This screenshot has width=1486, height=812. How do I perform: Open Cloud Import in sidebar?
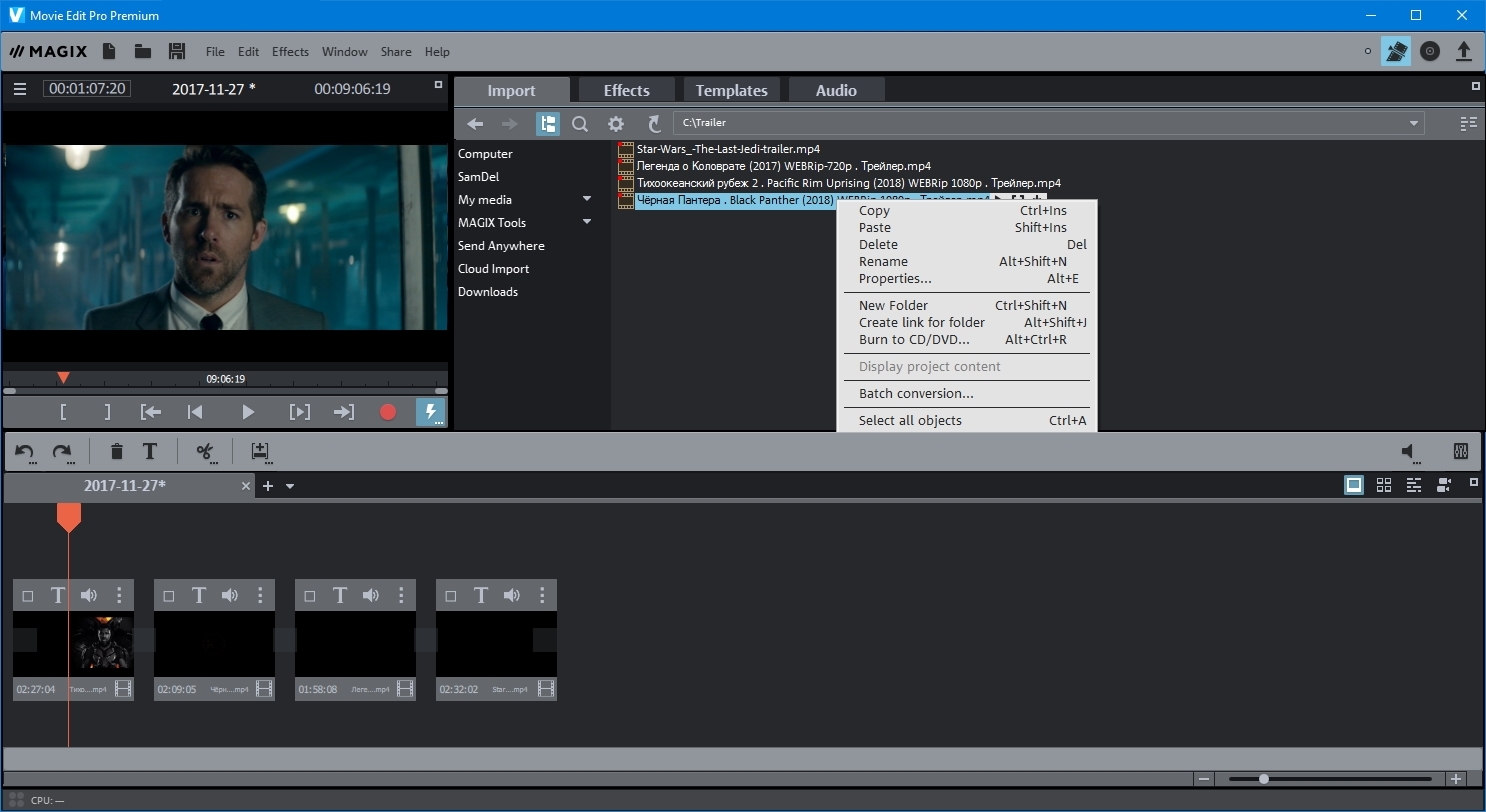coord(493,268)
